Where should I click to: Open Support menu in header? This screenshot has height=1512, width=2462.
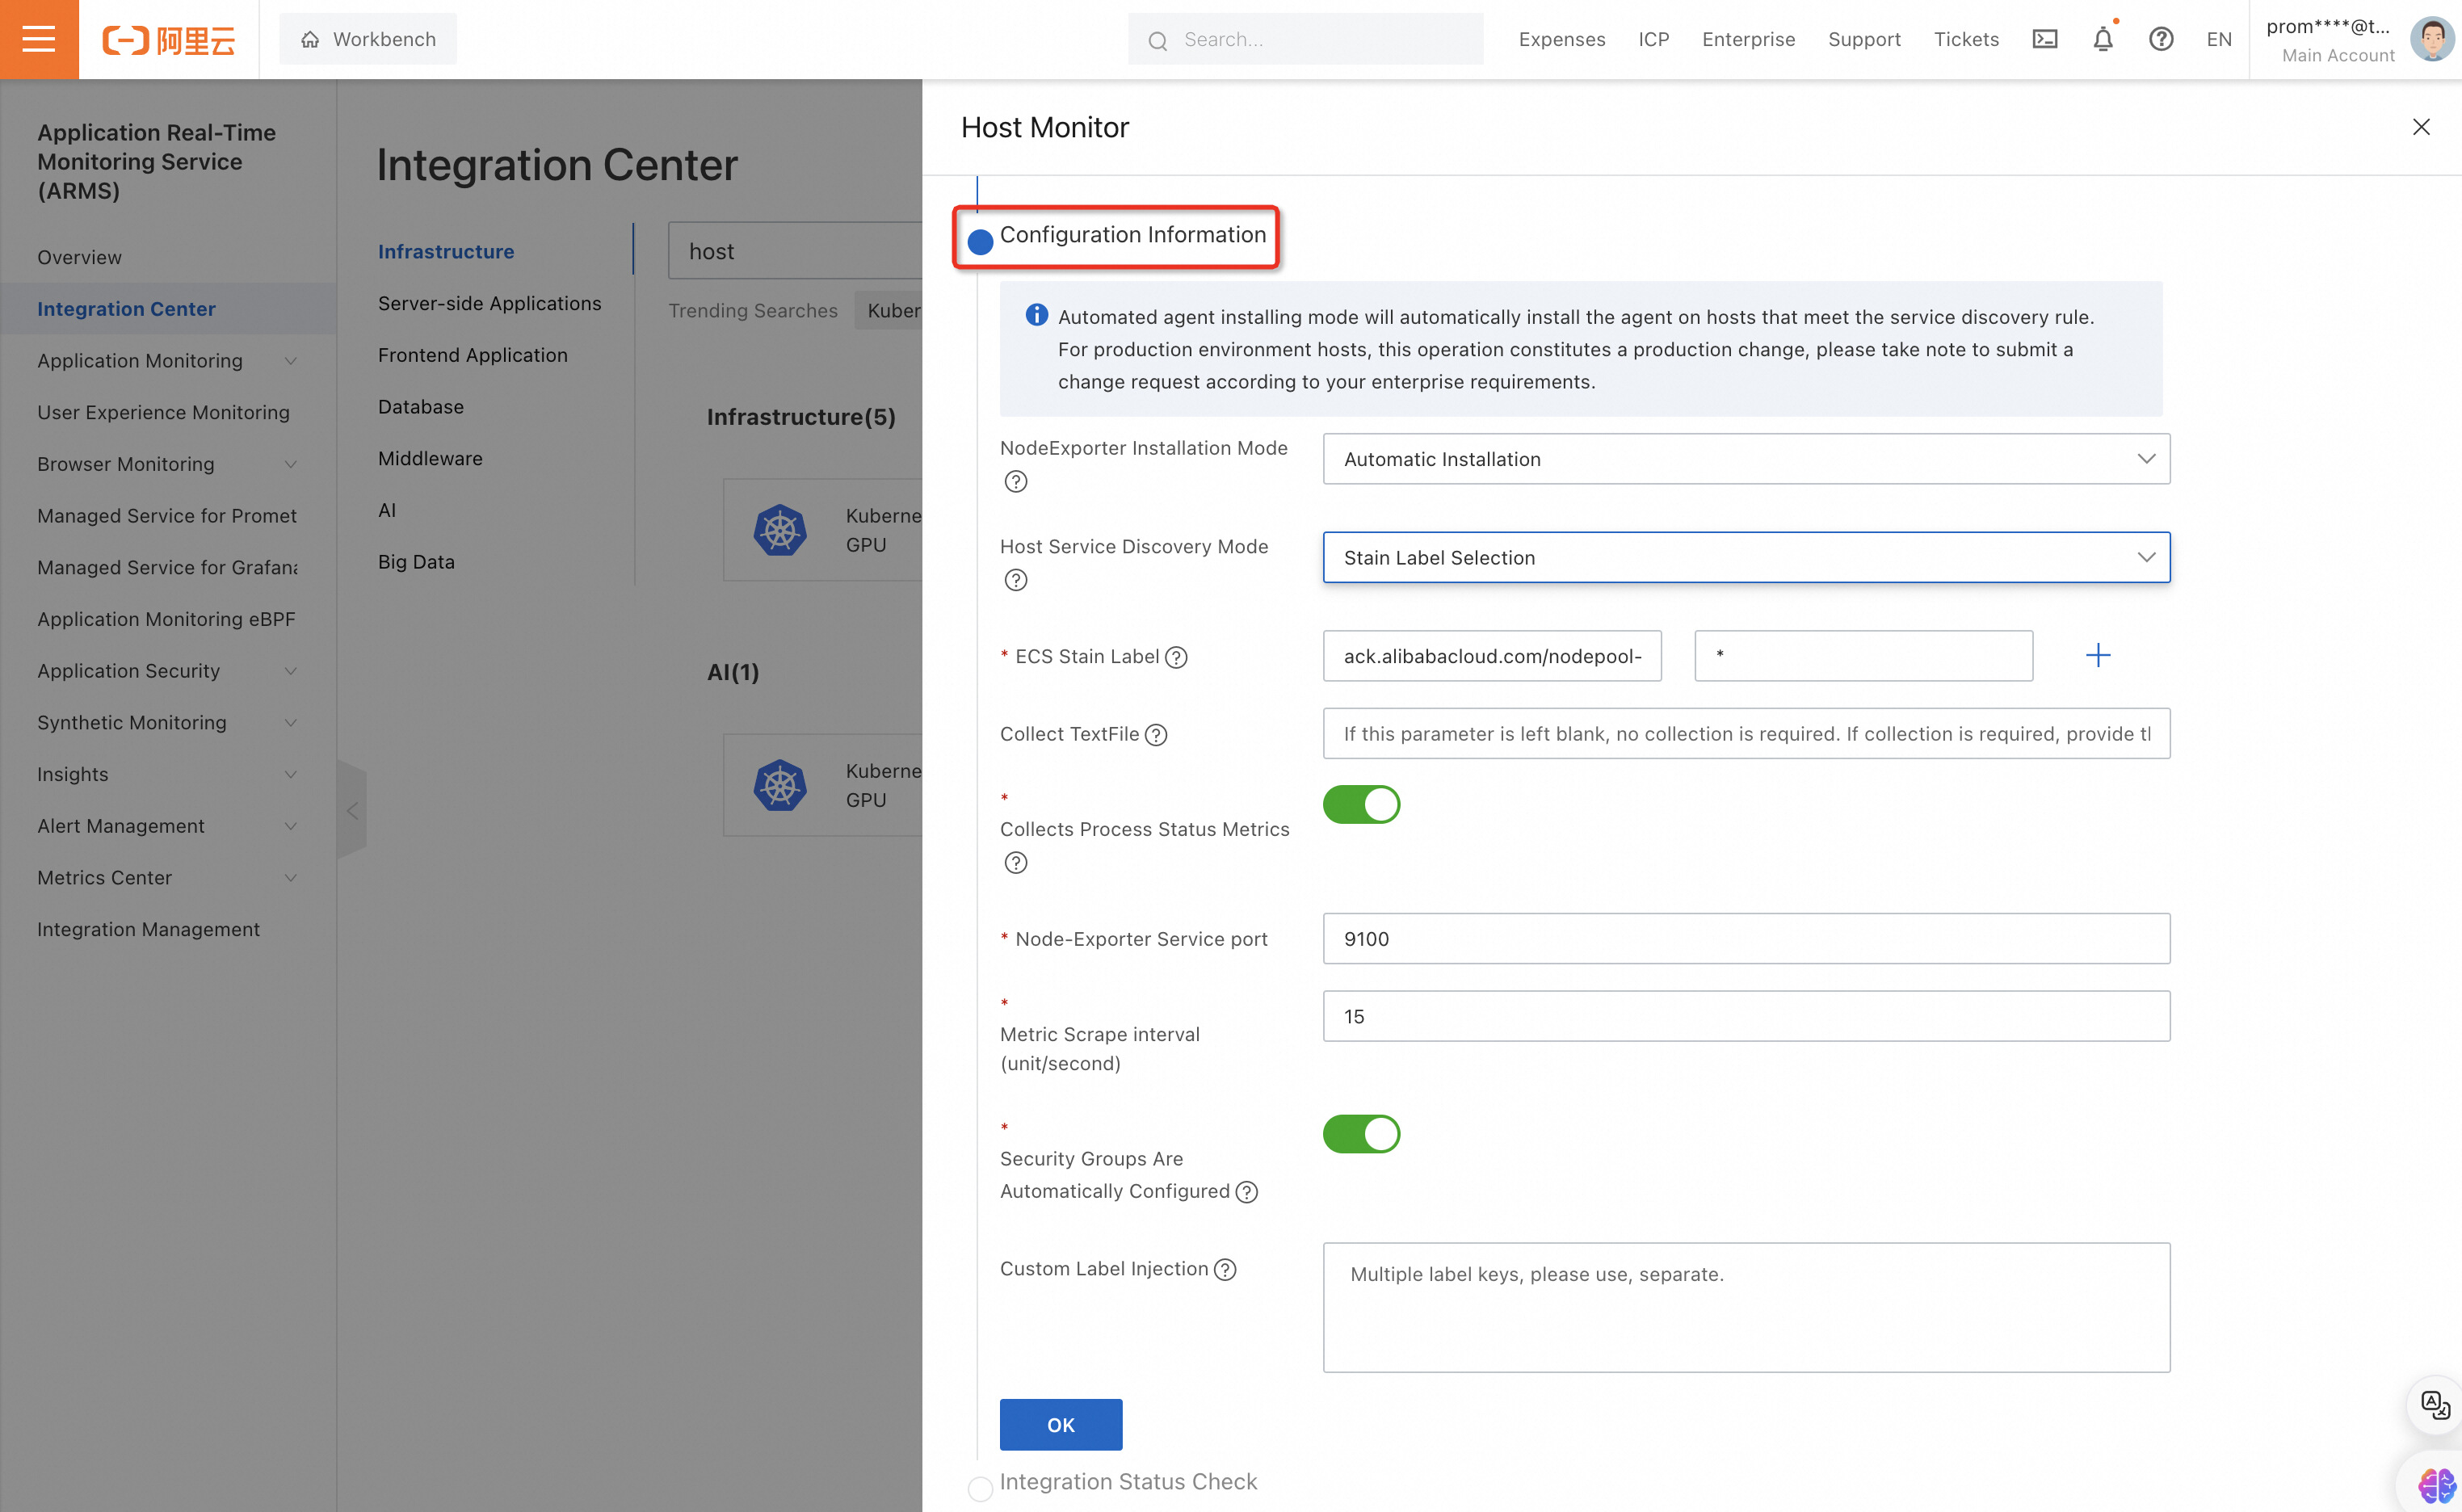coord(1864,39)
